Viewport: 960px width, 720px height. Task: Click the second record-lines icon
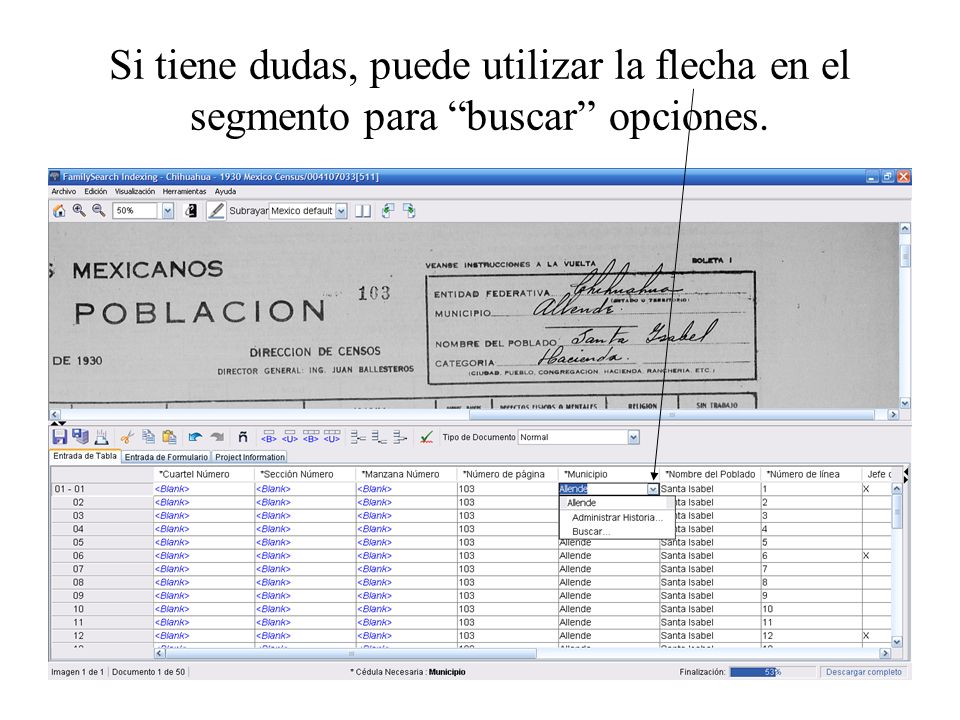(378, 437)
